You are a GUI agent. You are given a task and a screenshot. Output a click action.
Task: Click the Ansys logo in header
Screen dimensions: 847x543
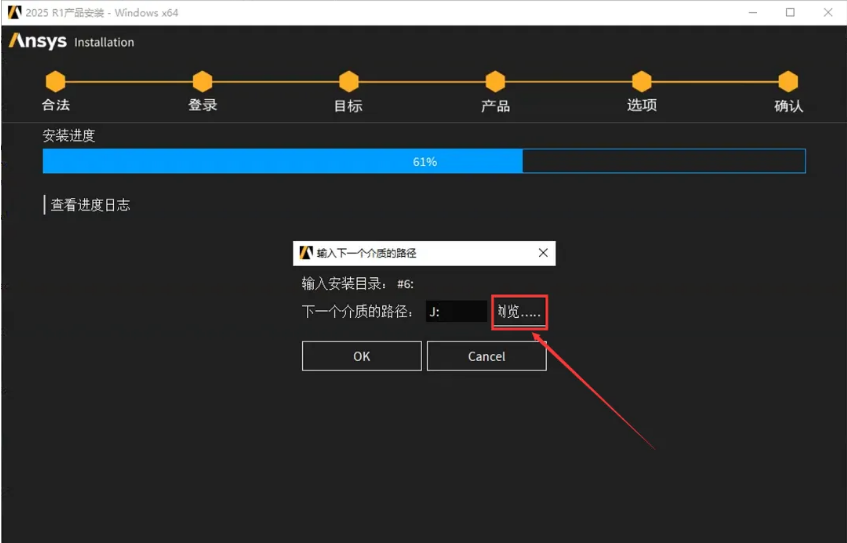[38, 41]
